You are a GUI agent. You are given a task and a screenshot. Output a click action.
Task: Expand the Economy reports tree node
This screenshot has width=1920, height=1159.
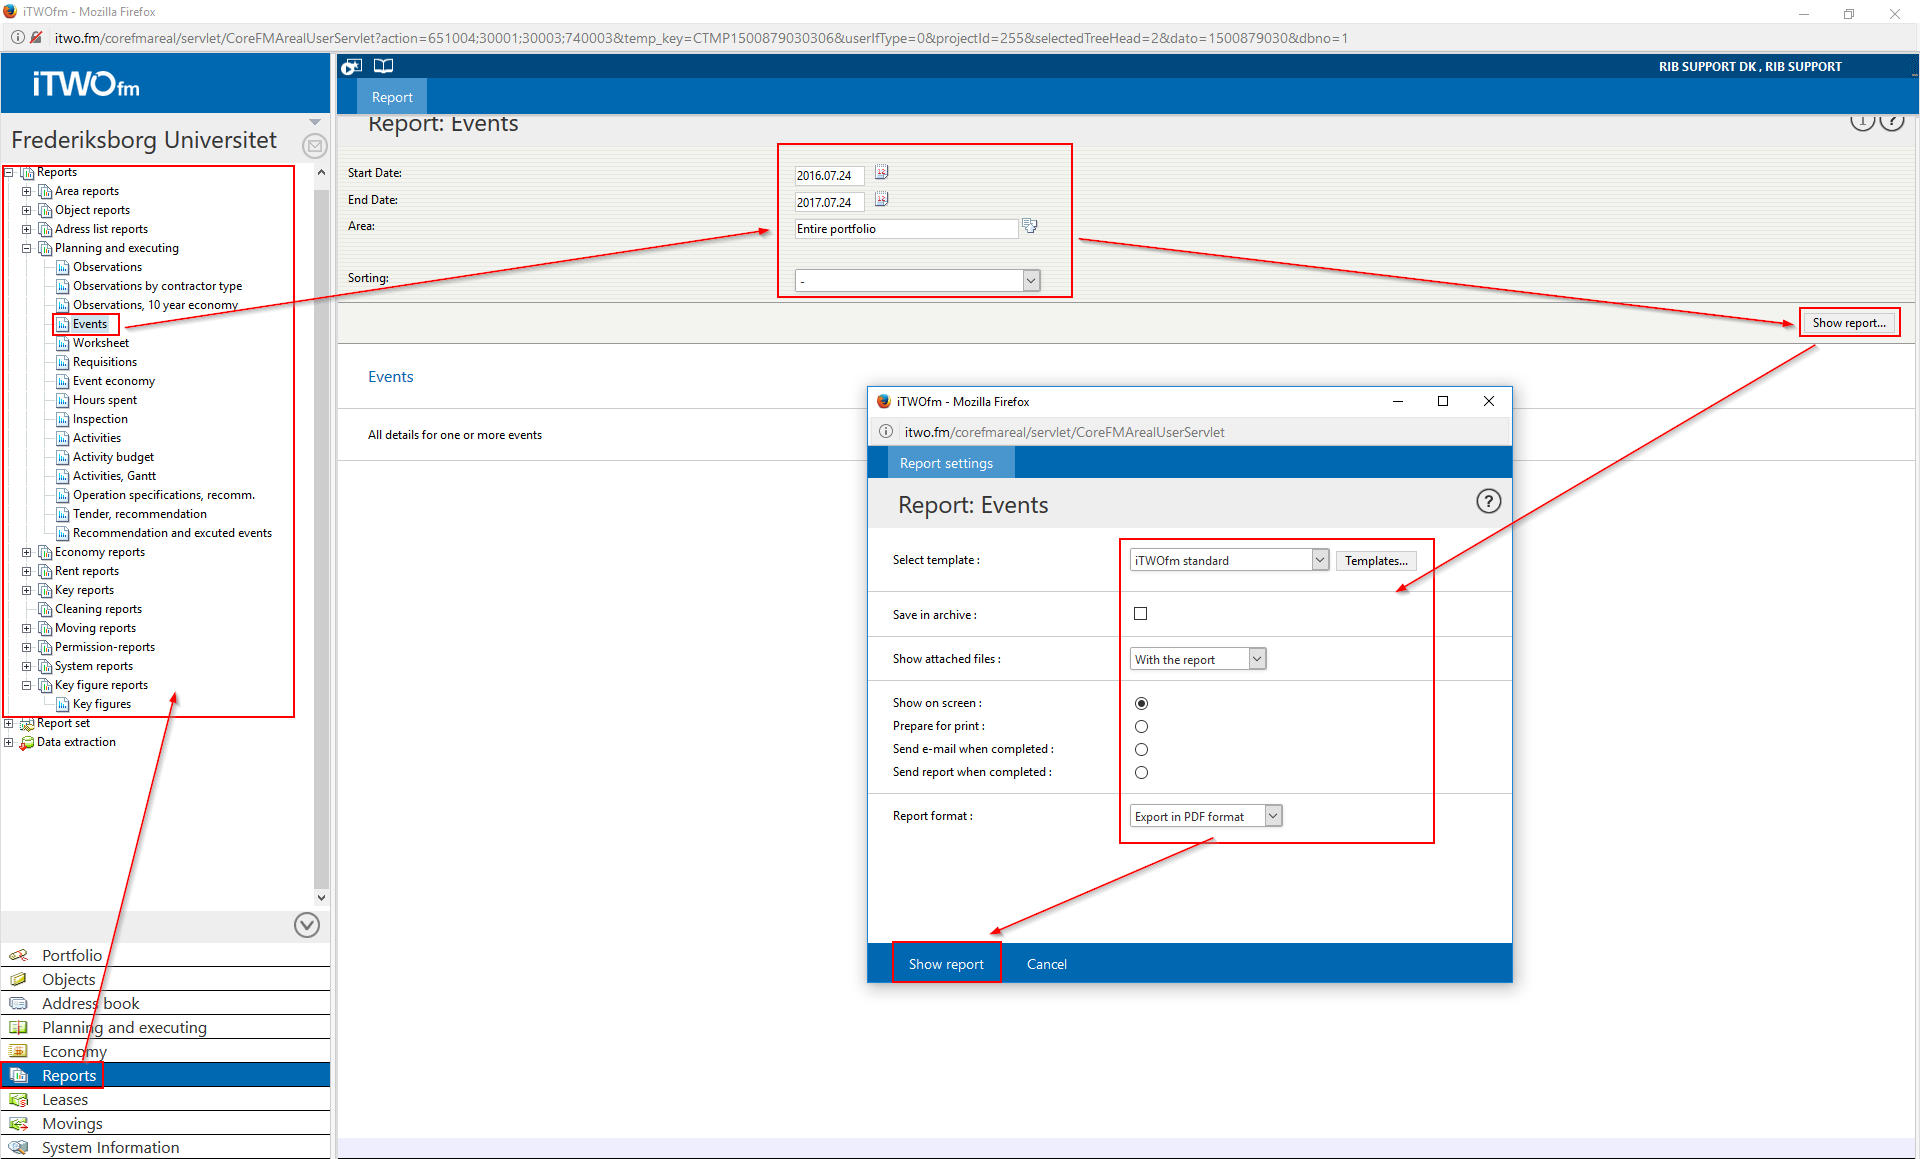(x=27, y=552)
